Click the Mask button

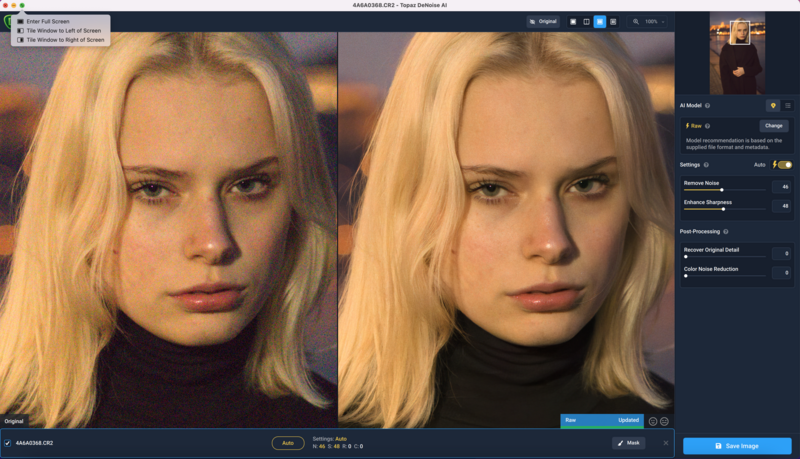click(629, 443)
